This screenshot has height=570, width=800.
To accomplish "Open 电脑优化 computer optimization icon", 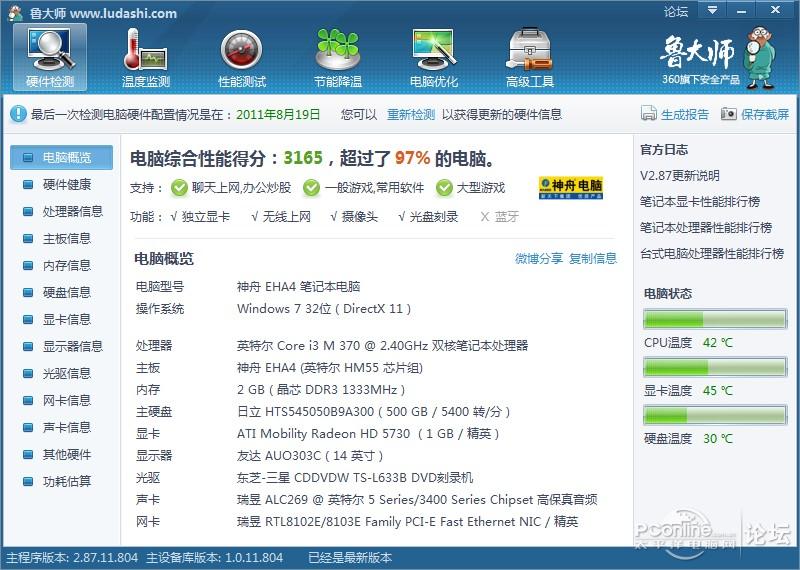I will [x=434, y=57].
